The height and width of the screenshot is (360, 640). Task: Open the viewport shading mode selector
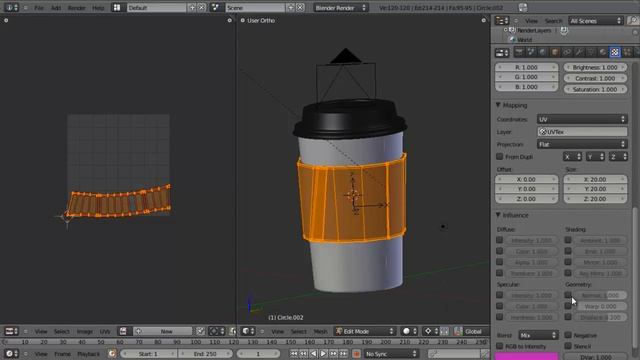[409, 331]
